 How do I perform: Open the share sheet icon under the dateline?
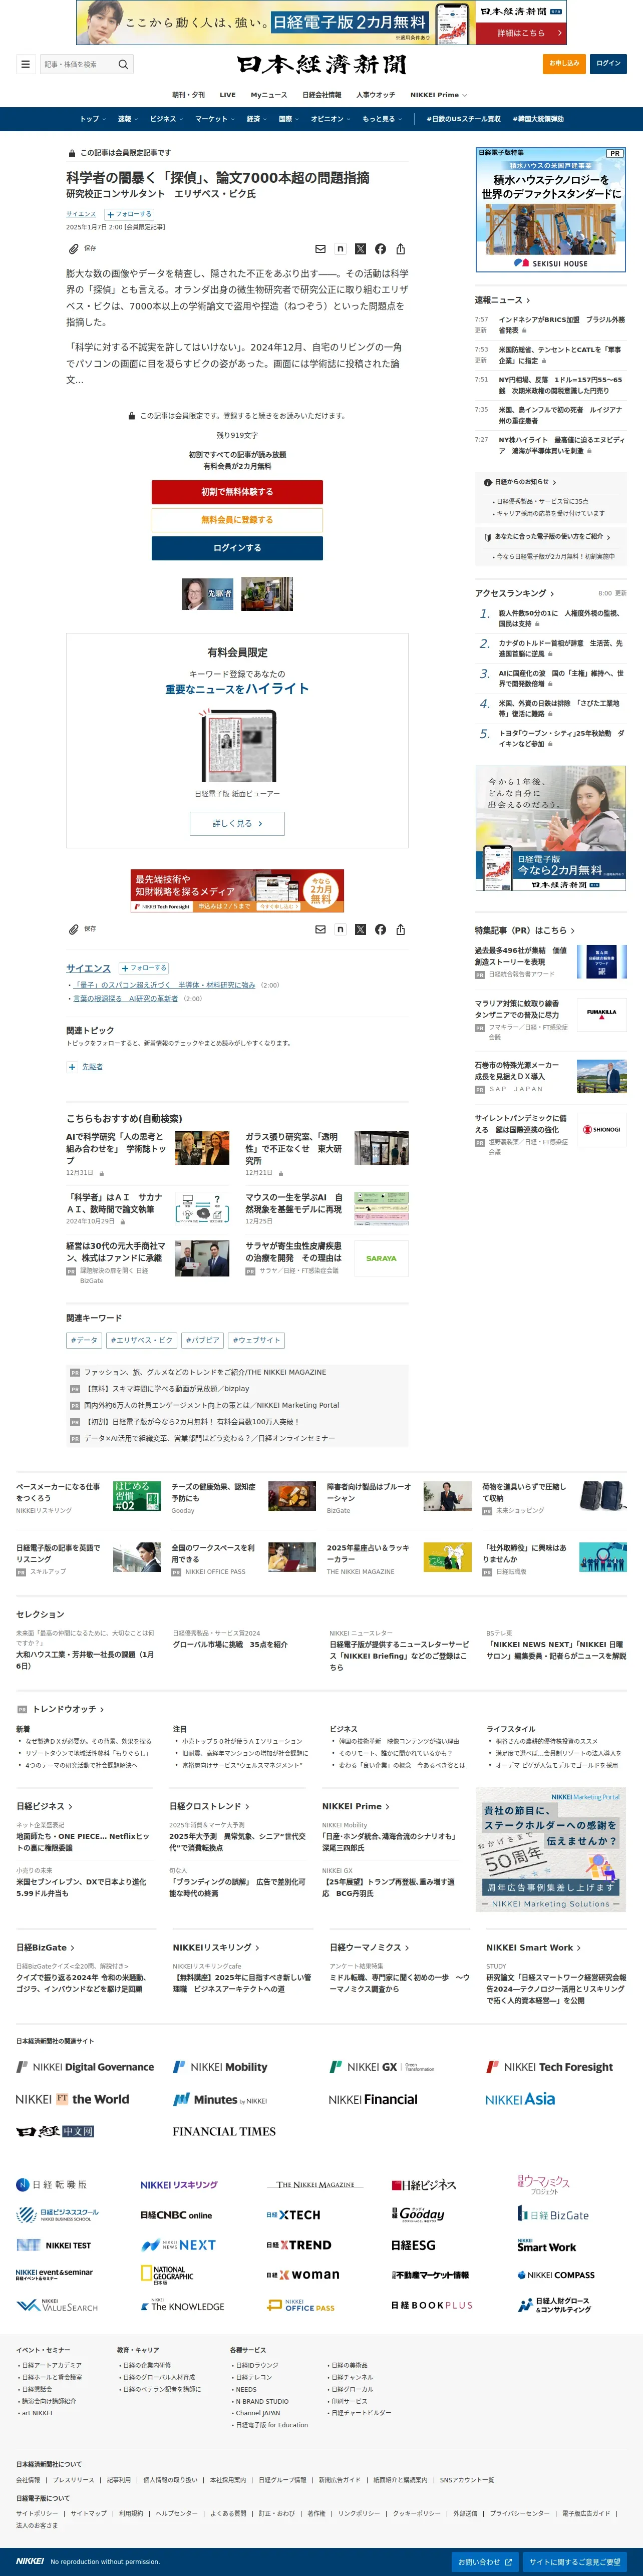400,249
